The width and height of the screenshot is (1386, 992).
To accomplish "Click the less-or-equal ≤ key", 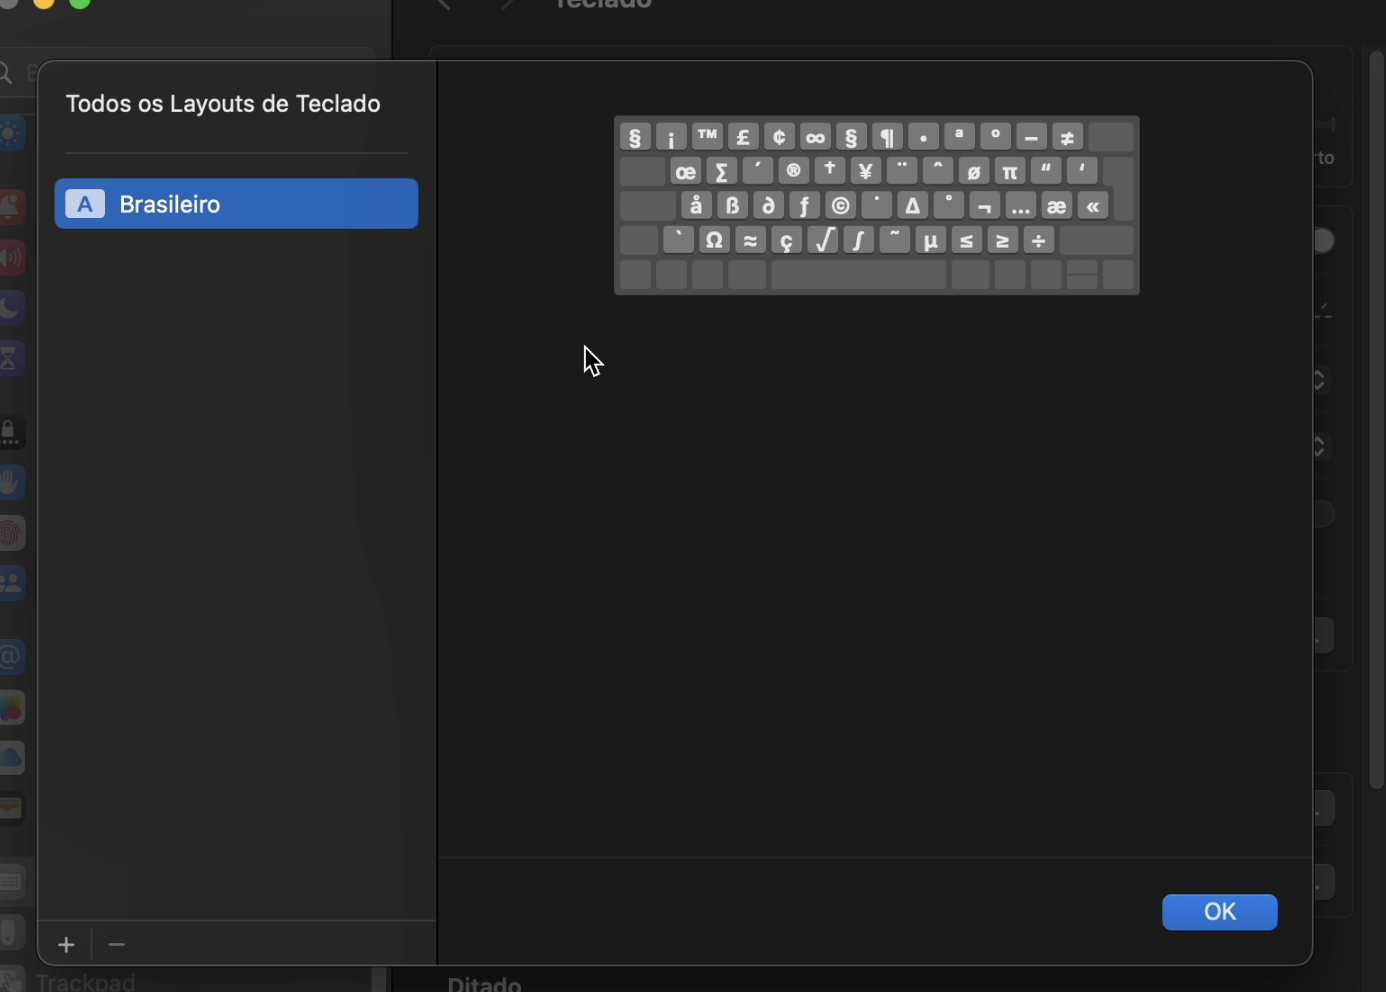I will pos(966,240).
